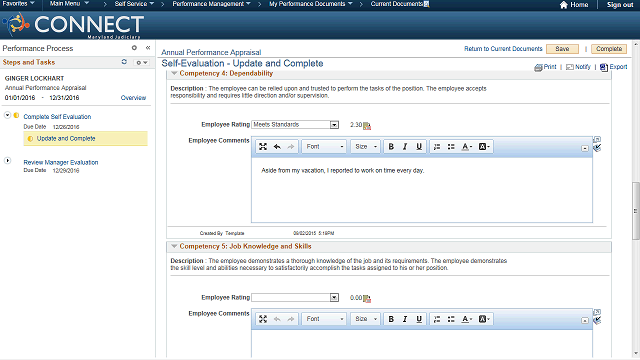Go to Current Documents breadcrumb
640x360 pixels.
coord(396,4)
